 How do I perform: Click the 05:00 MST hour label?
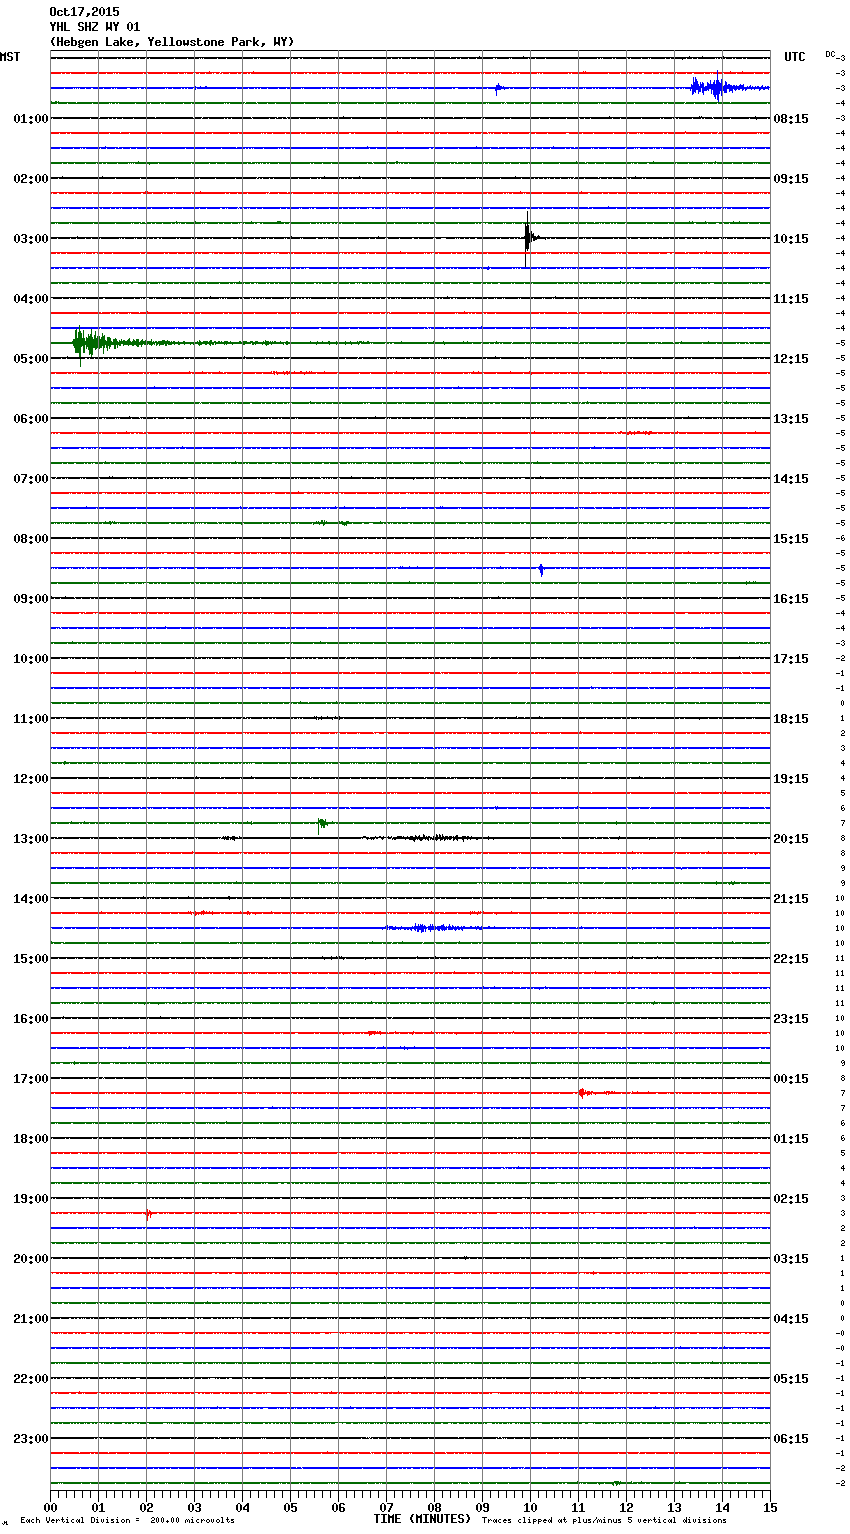point(31,358)
